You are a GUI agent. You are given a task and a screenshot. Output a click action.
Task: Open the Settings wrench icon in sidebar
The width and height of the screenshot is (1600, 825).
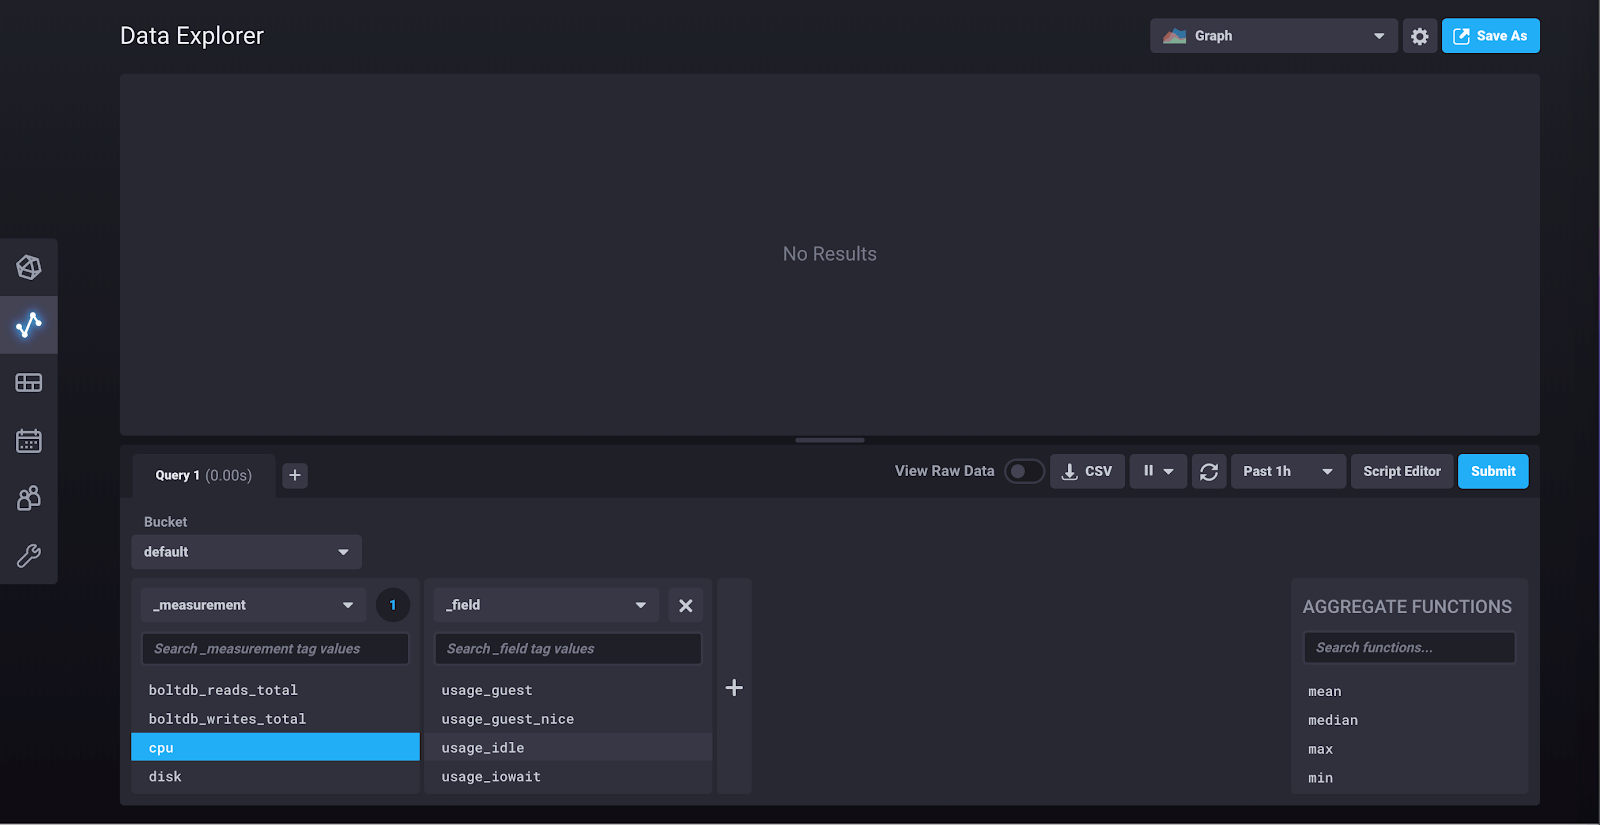point(29,555)
